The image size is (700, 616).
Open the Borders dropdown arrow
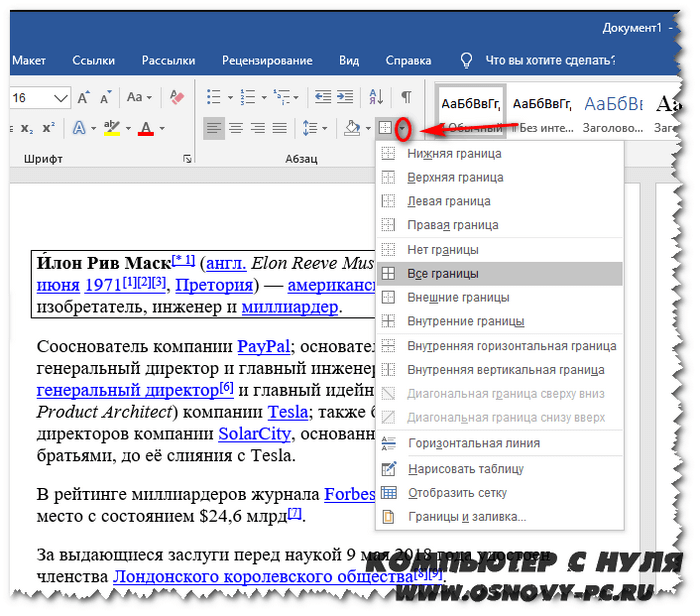point(403,129)
